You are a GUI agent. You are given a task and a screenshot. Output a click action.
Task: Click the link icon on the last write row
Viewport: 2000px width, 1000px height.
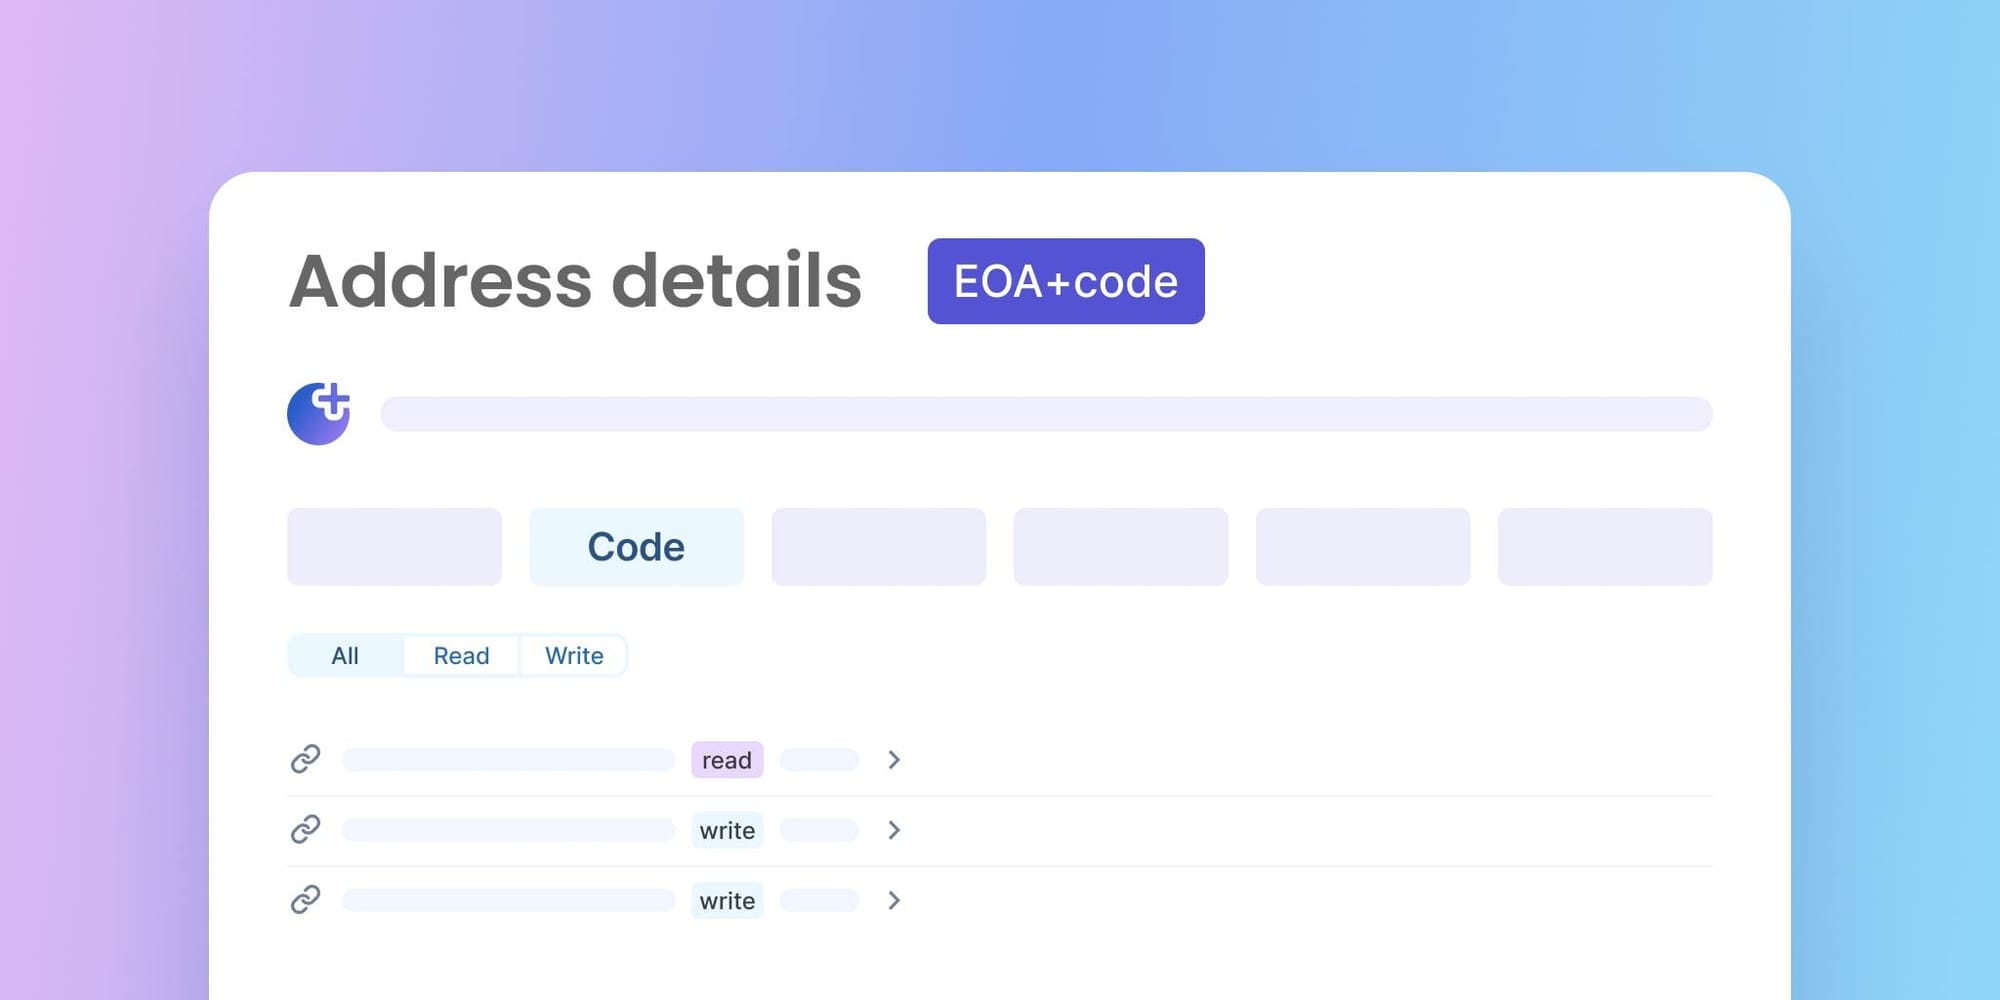(305, 900)
